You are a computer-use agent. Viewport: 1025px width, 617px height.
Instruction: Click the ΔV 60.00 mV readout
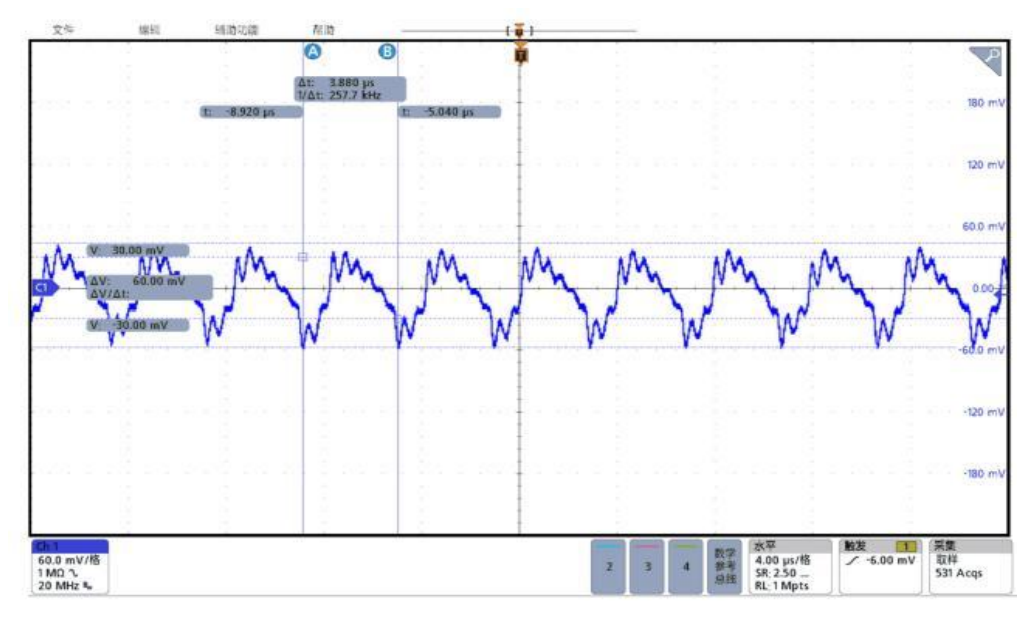coord(138,281)
